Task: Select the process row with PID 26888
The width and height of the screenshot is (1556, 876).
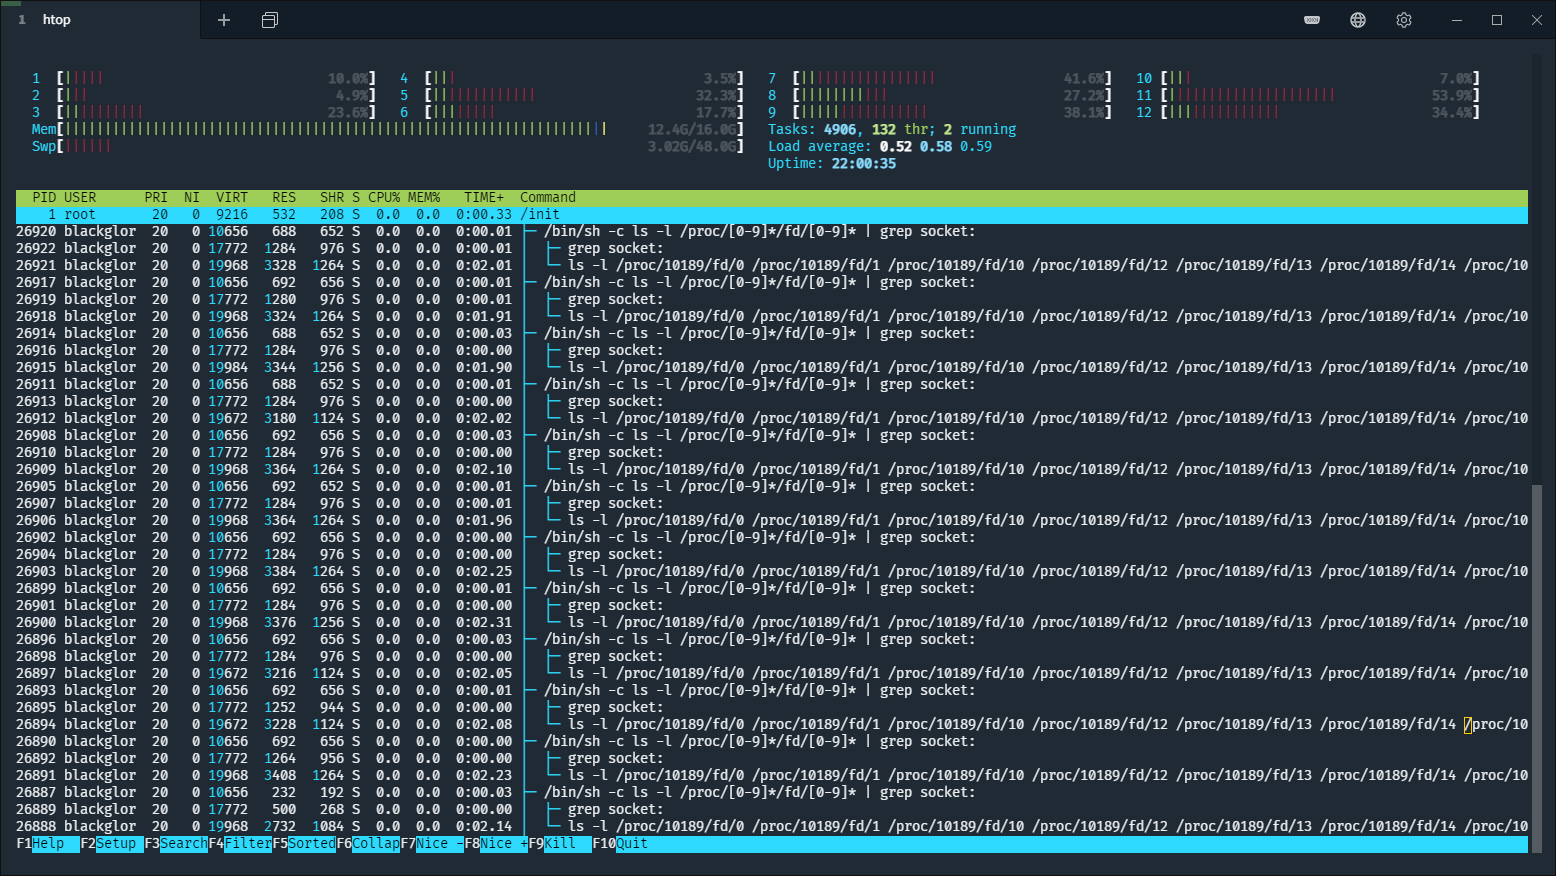Action: pyautogui.click(x=772, y=827)
